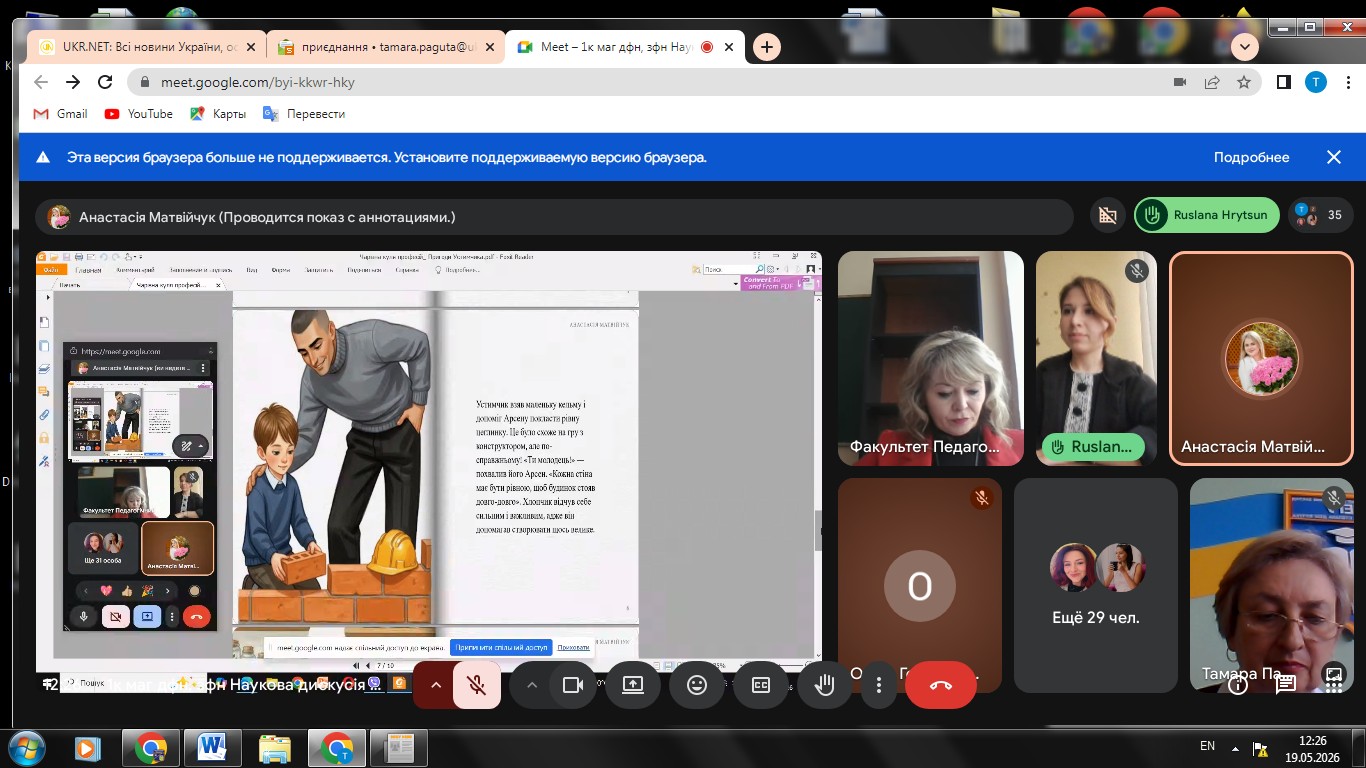Open a new browser tab
Image resolution: width=1366 pixels, height=768 pixels.
coord(767,47)
